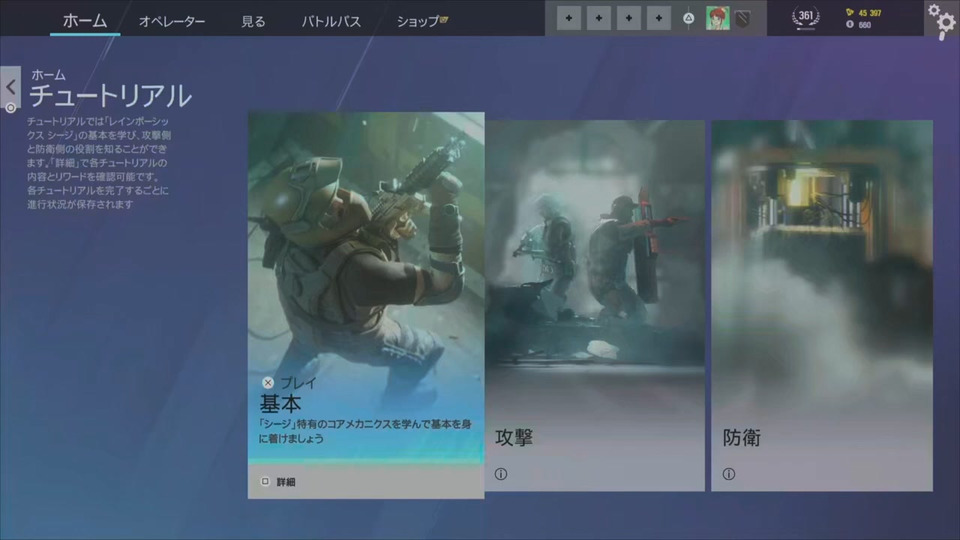Go back using the left chevron arrow
The height and width of the screenshot is (540, 960).
click(x=10, y=87)
